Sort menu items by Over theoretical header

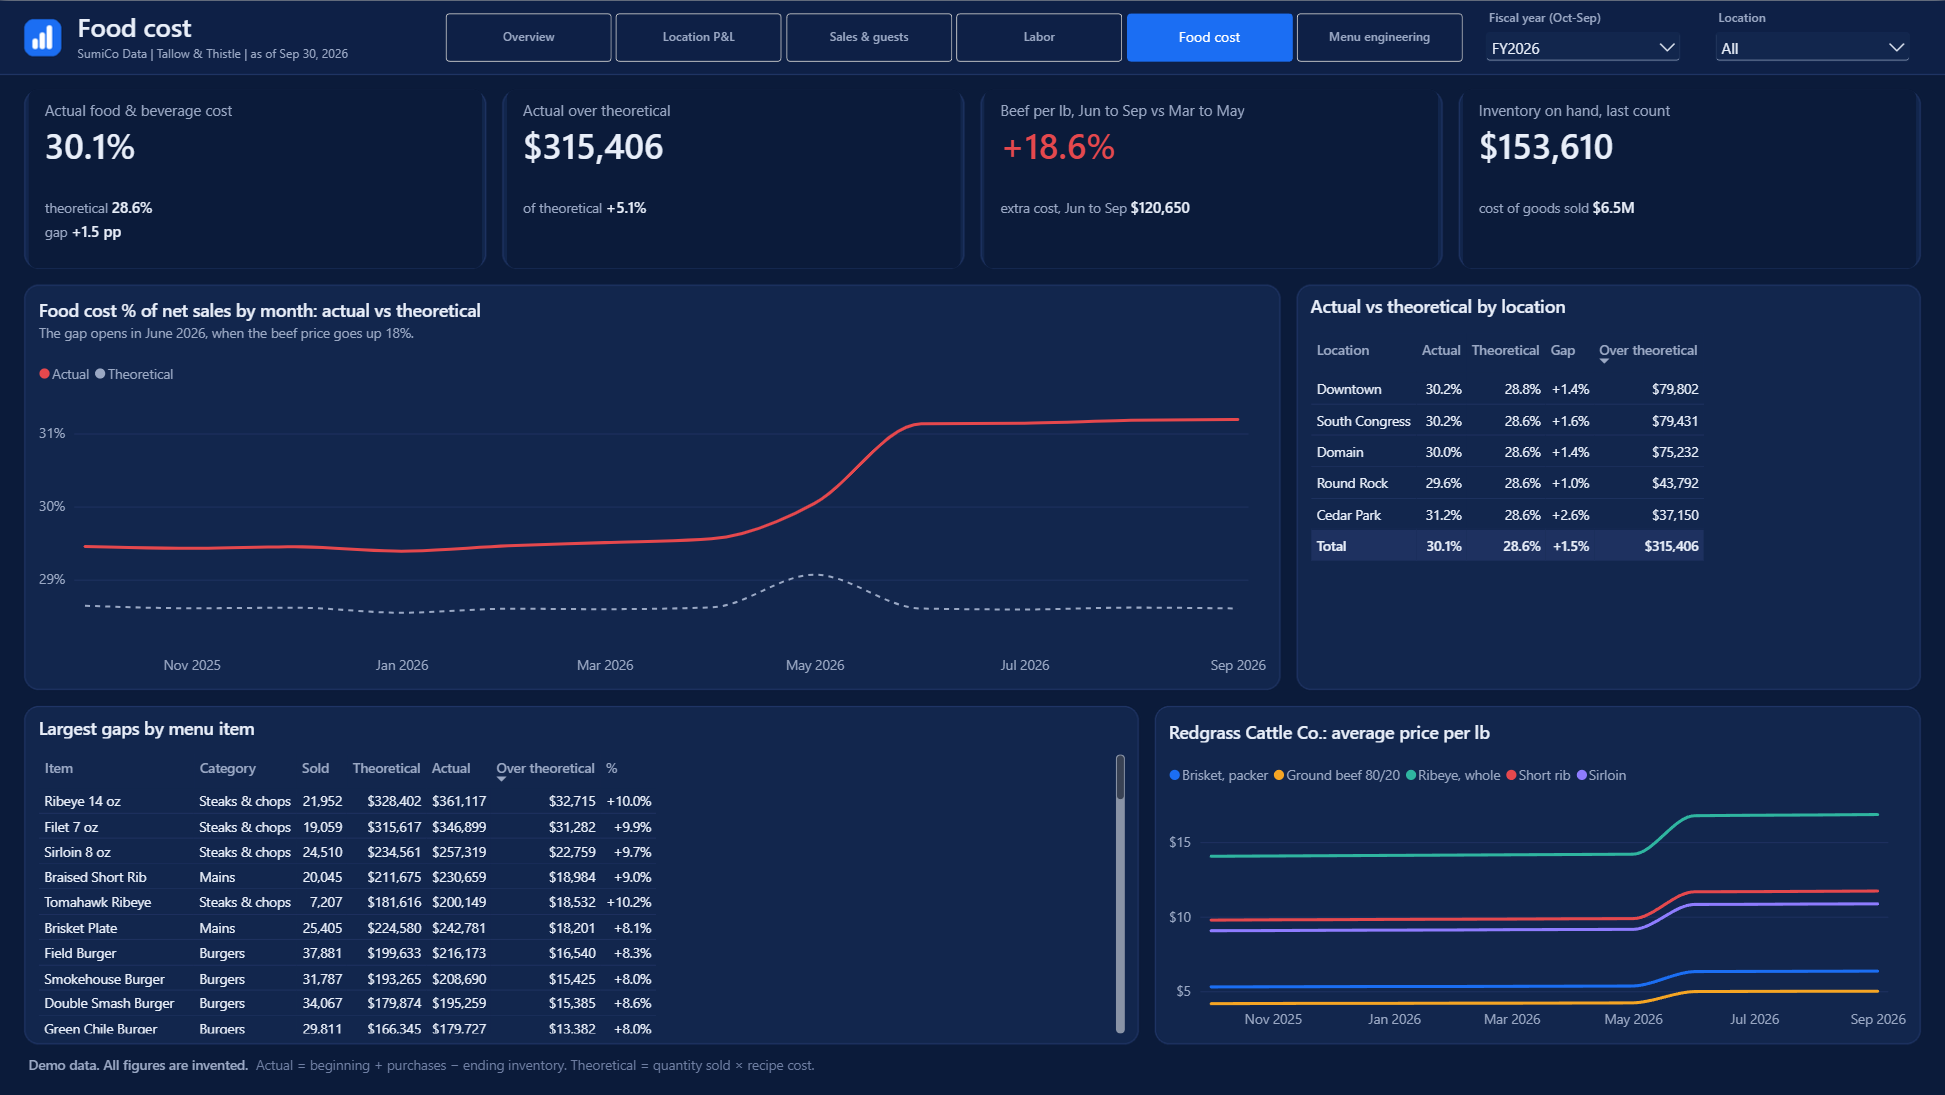tap(545, 768)
